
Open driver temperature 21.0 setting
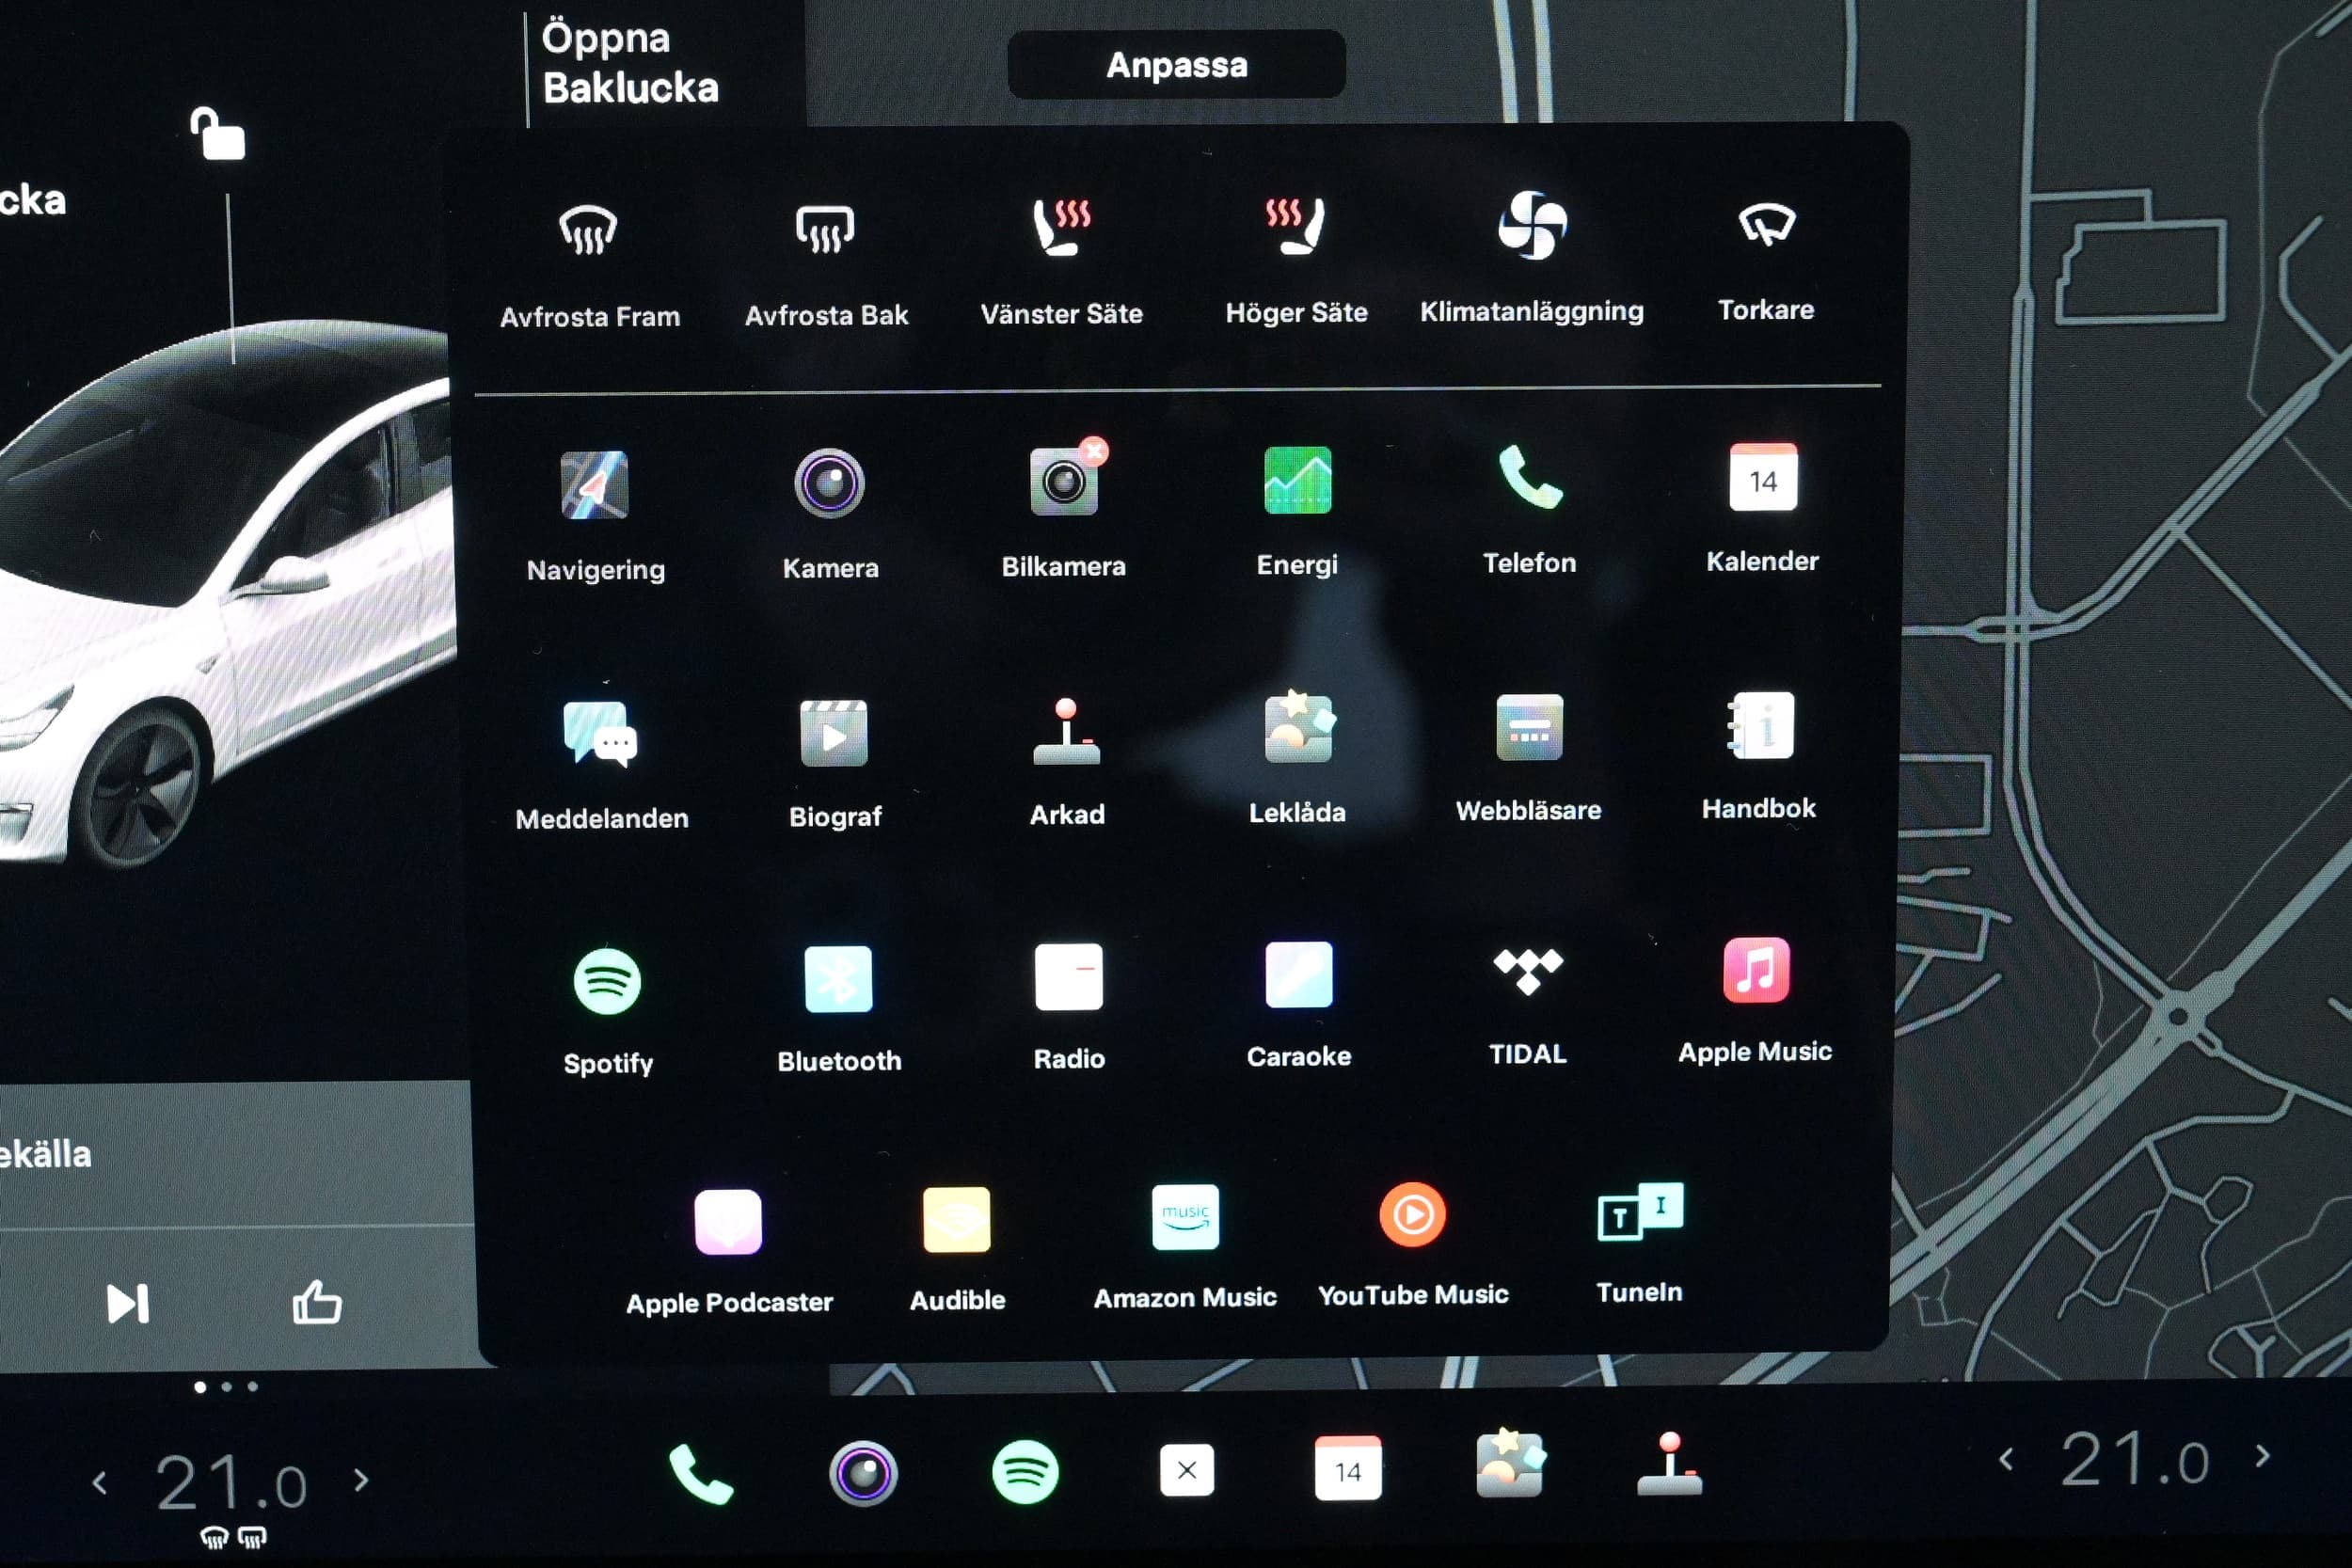pos(231,1482)
